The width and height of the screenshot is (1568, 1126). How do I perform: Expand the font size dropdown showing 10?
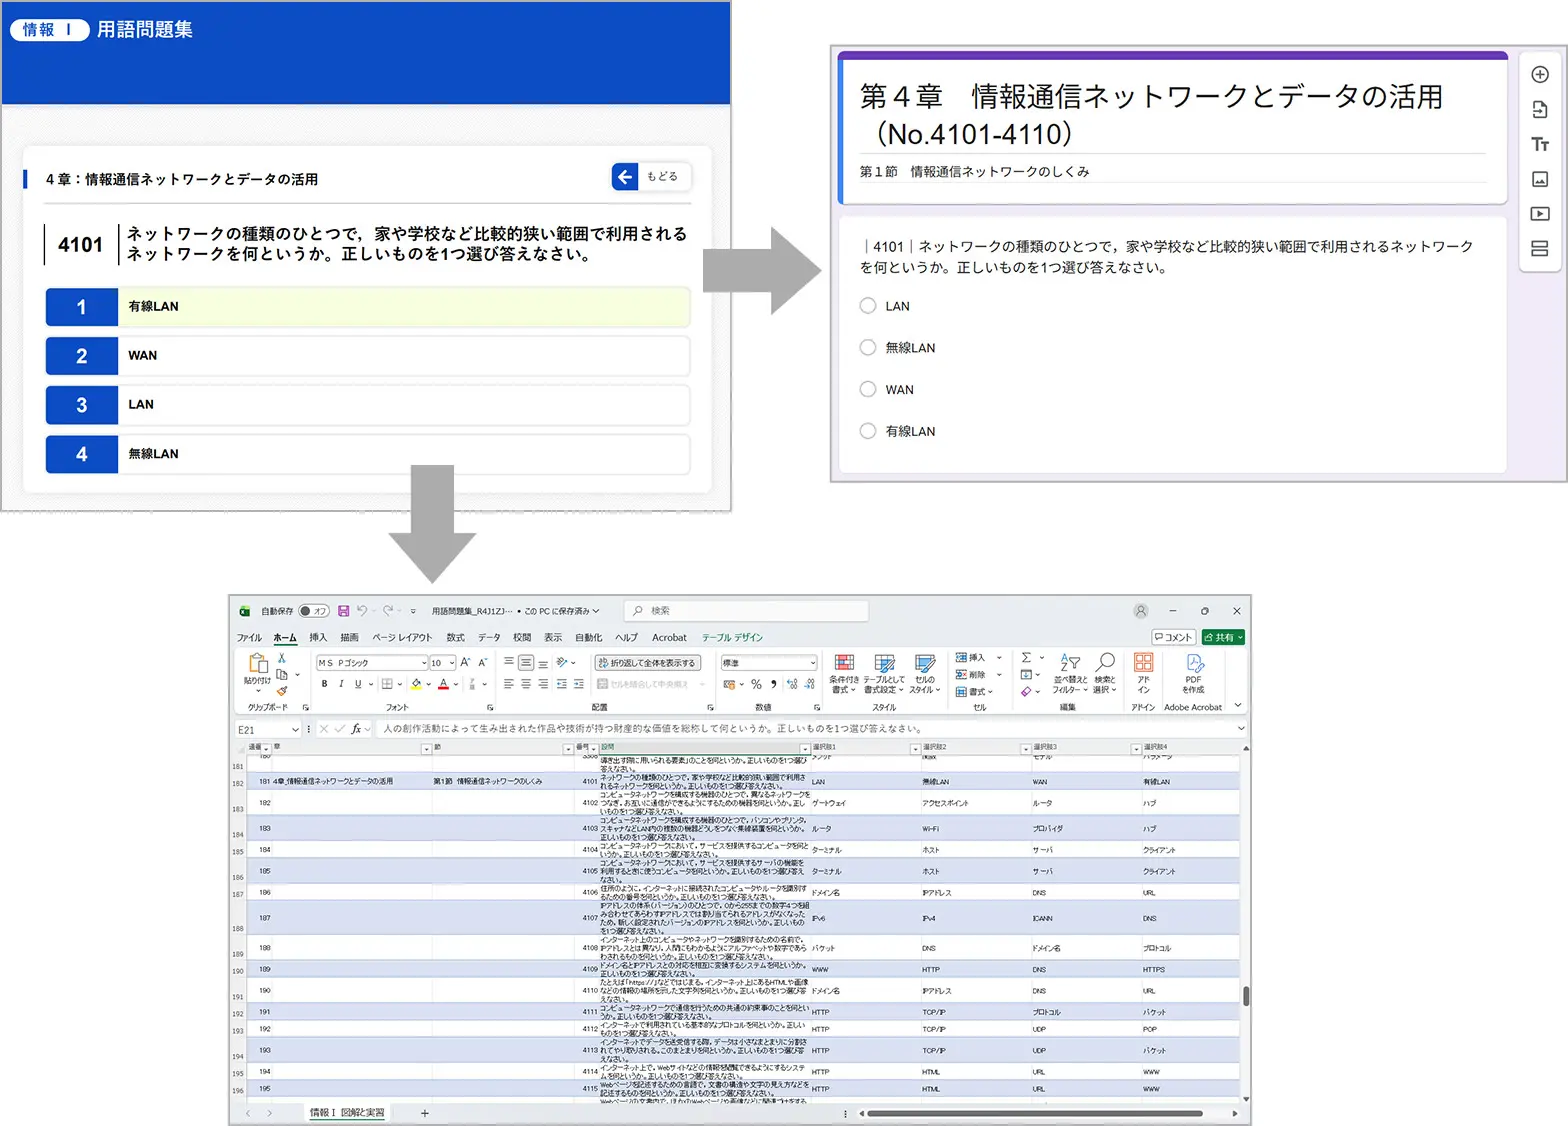click(452, 663)
